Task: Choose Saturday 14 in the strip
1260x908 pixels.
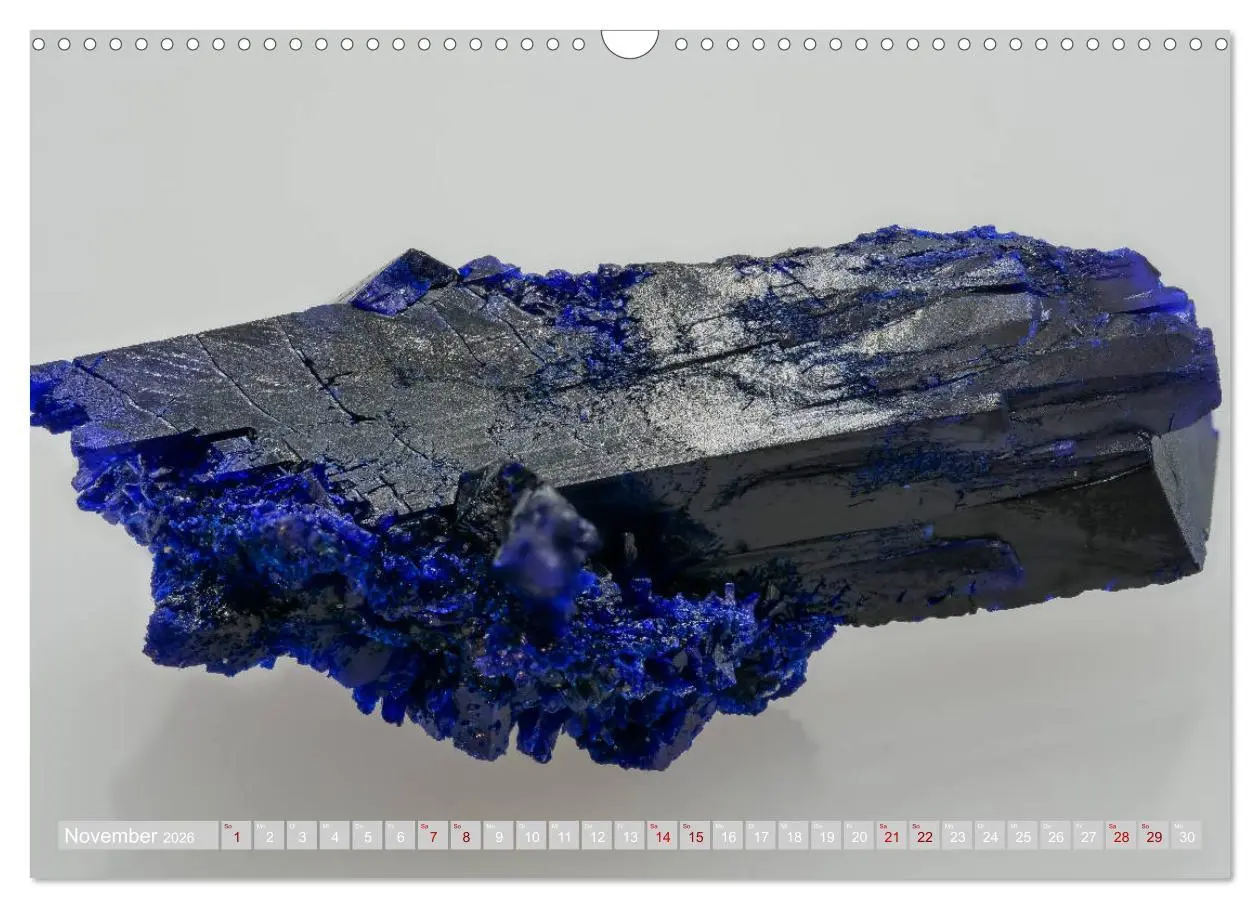Action: click(x=662, y=836)
